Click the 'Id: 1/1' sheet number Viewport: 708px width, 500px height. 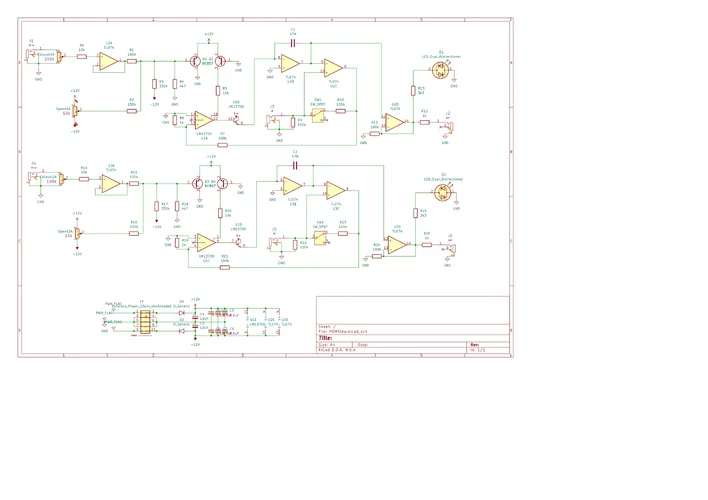[x=477, y=350]
